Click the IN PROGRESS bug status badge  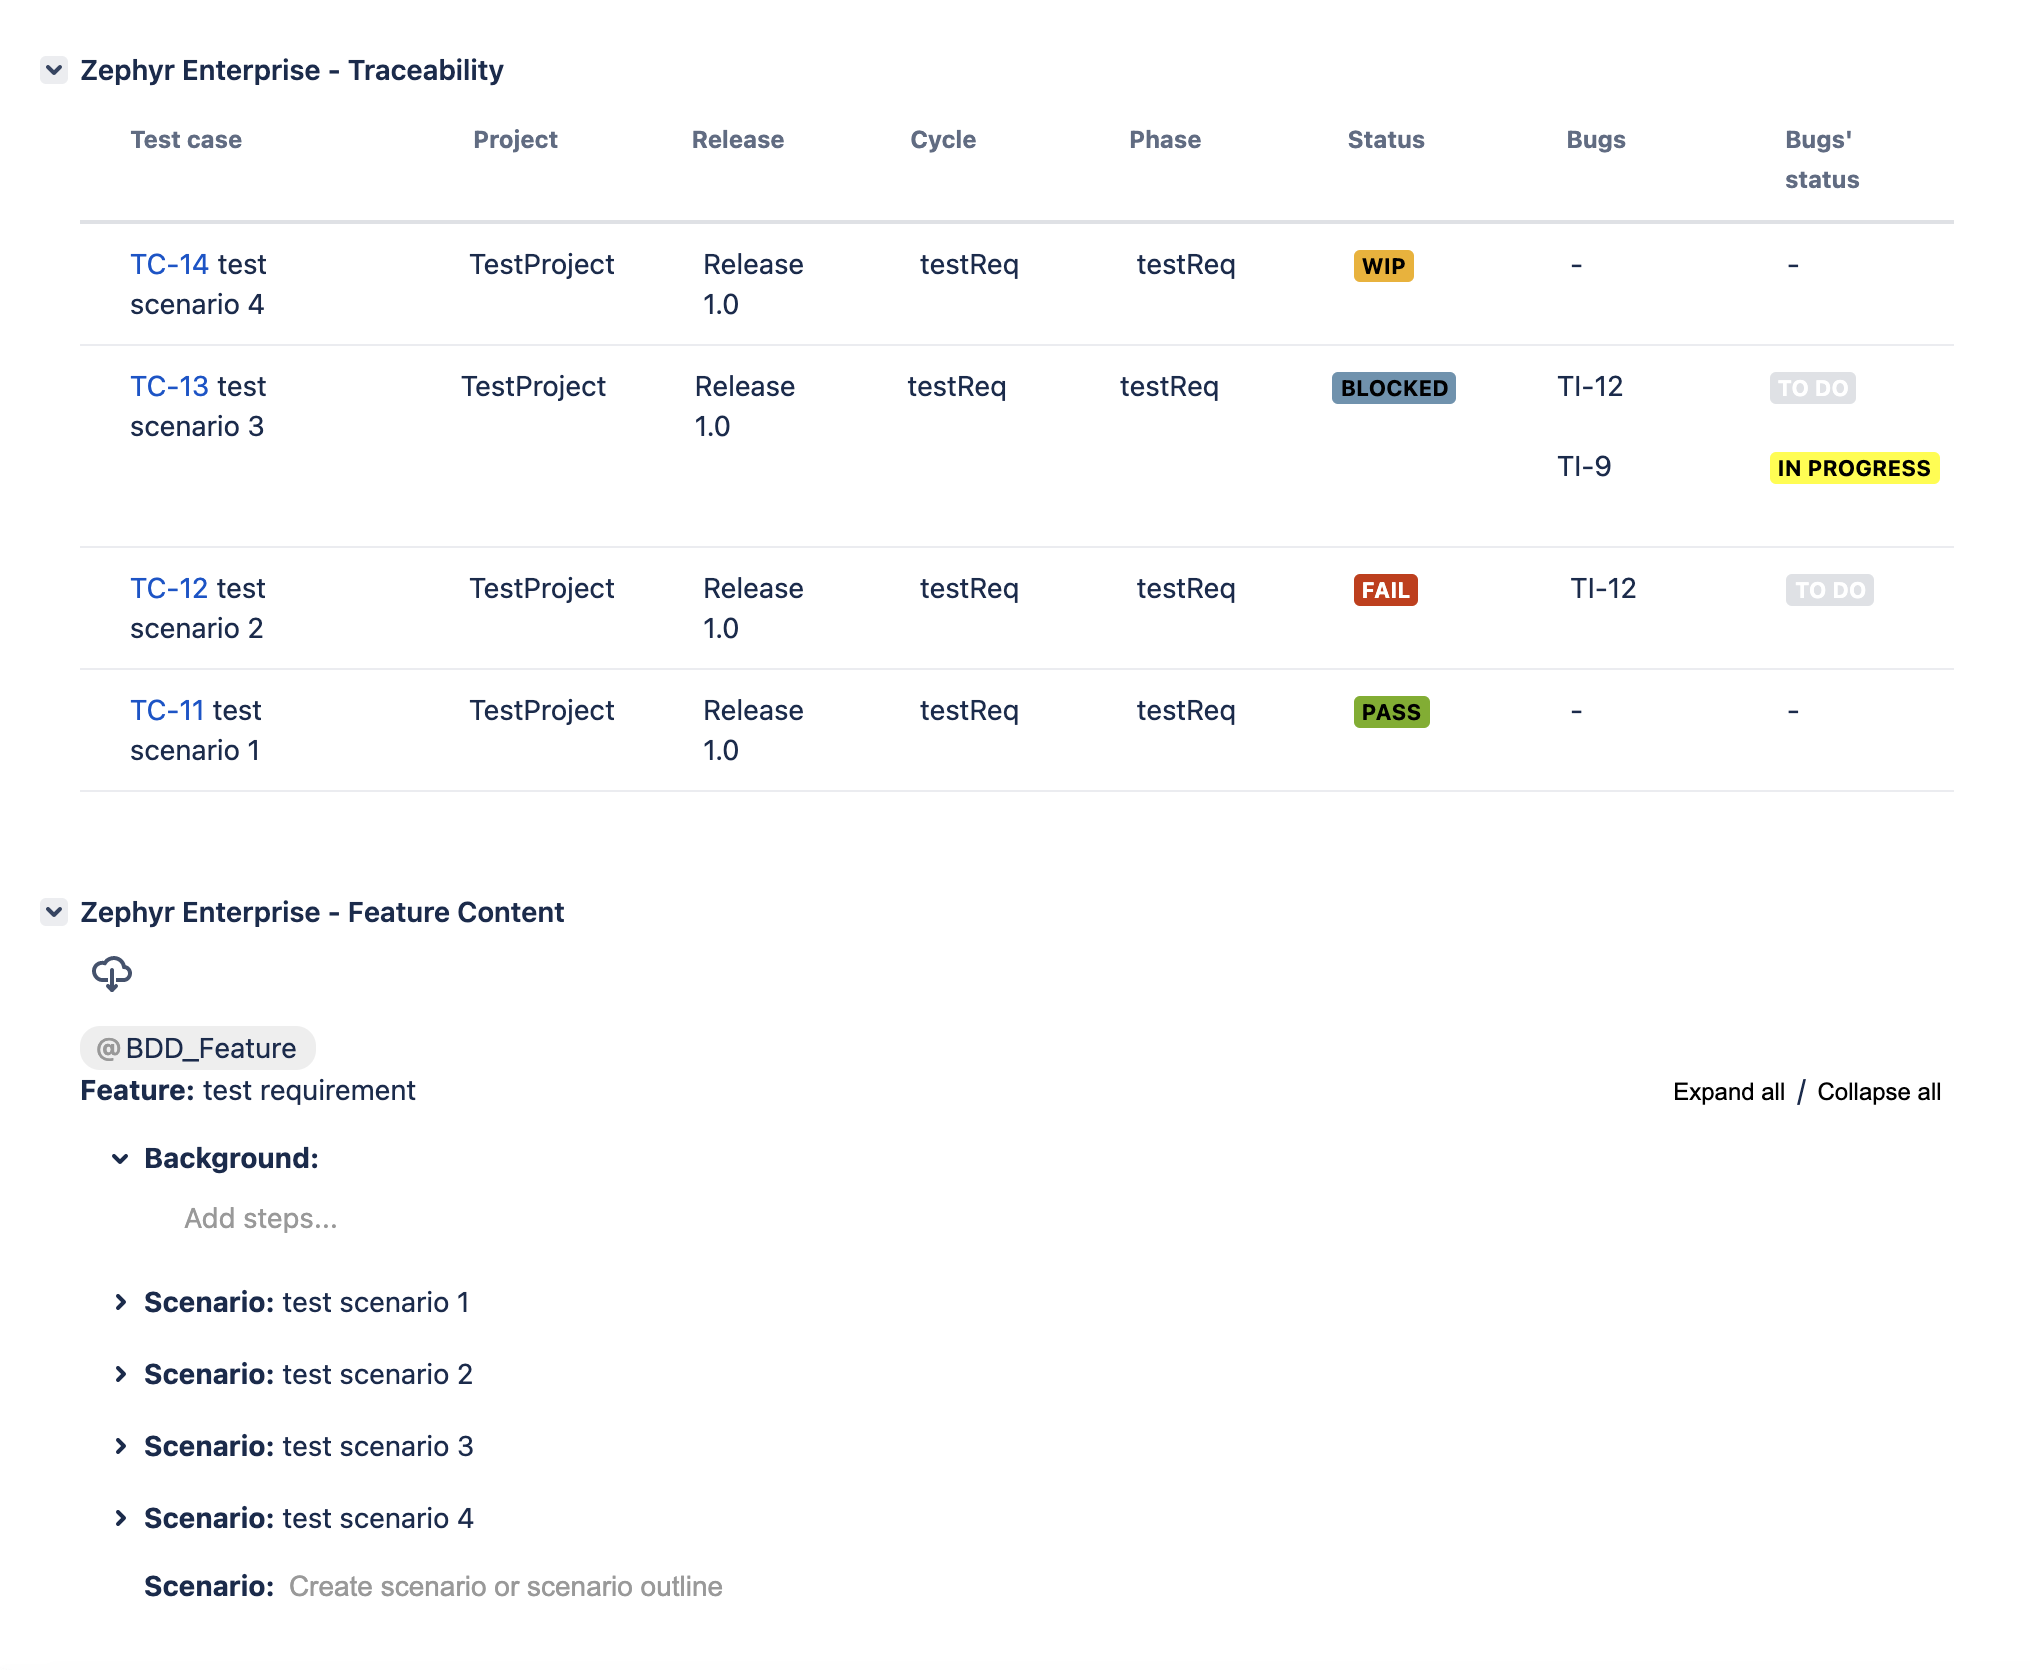1853,468
